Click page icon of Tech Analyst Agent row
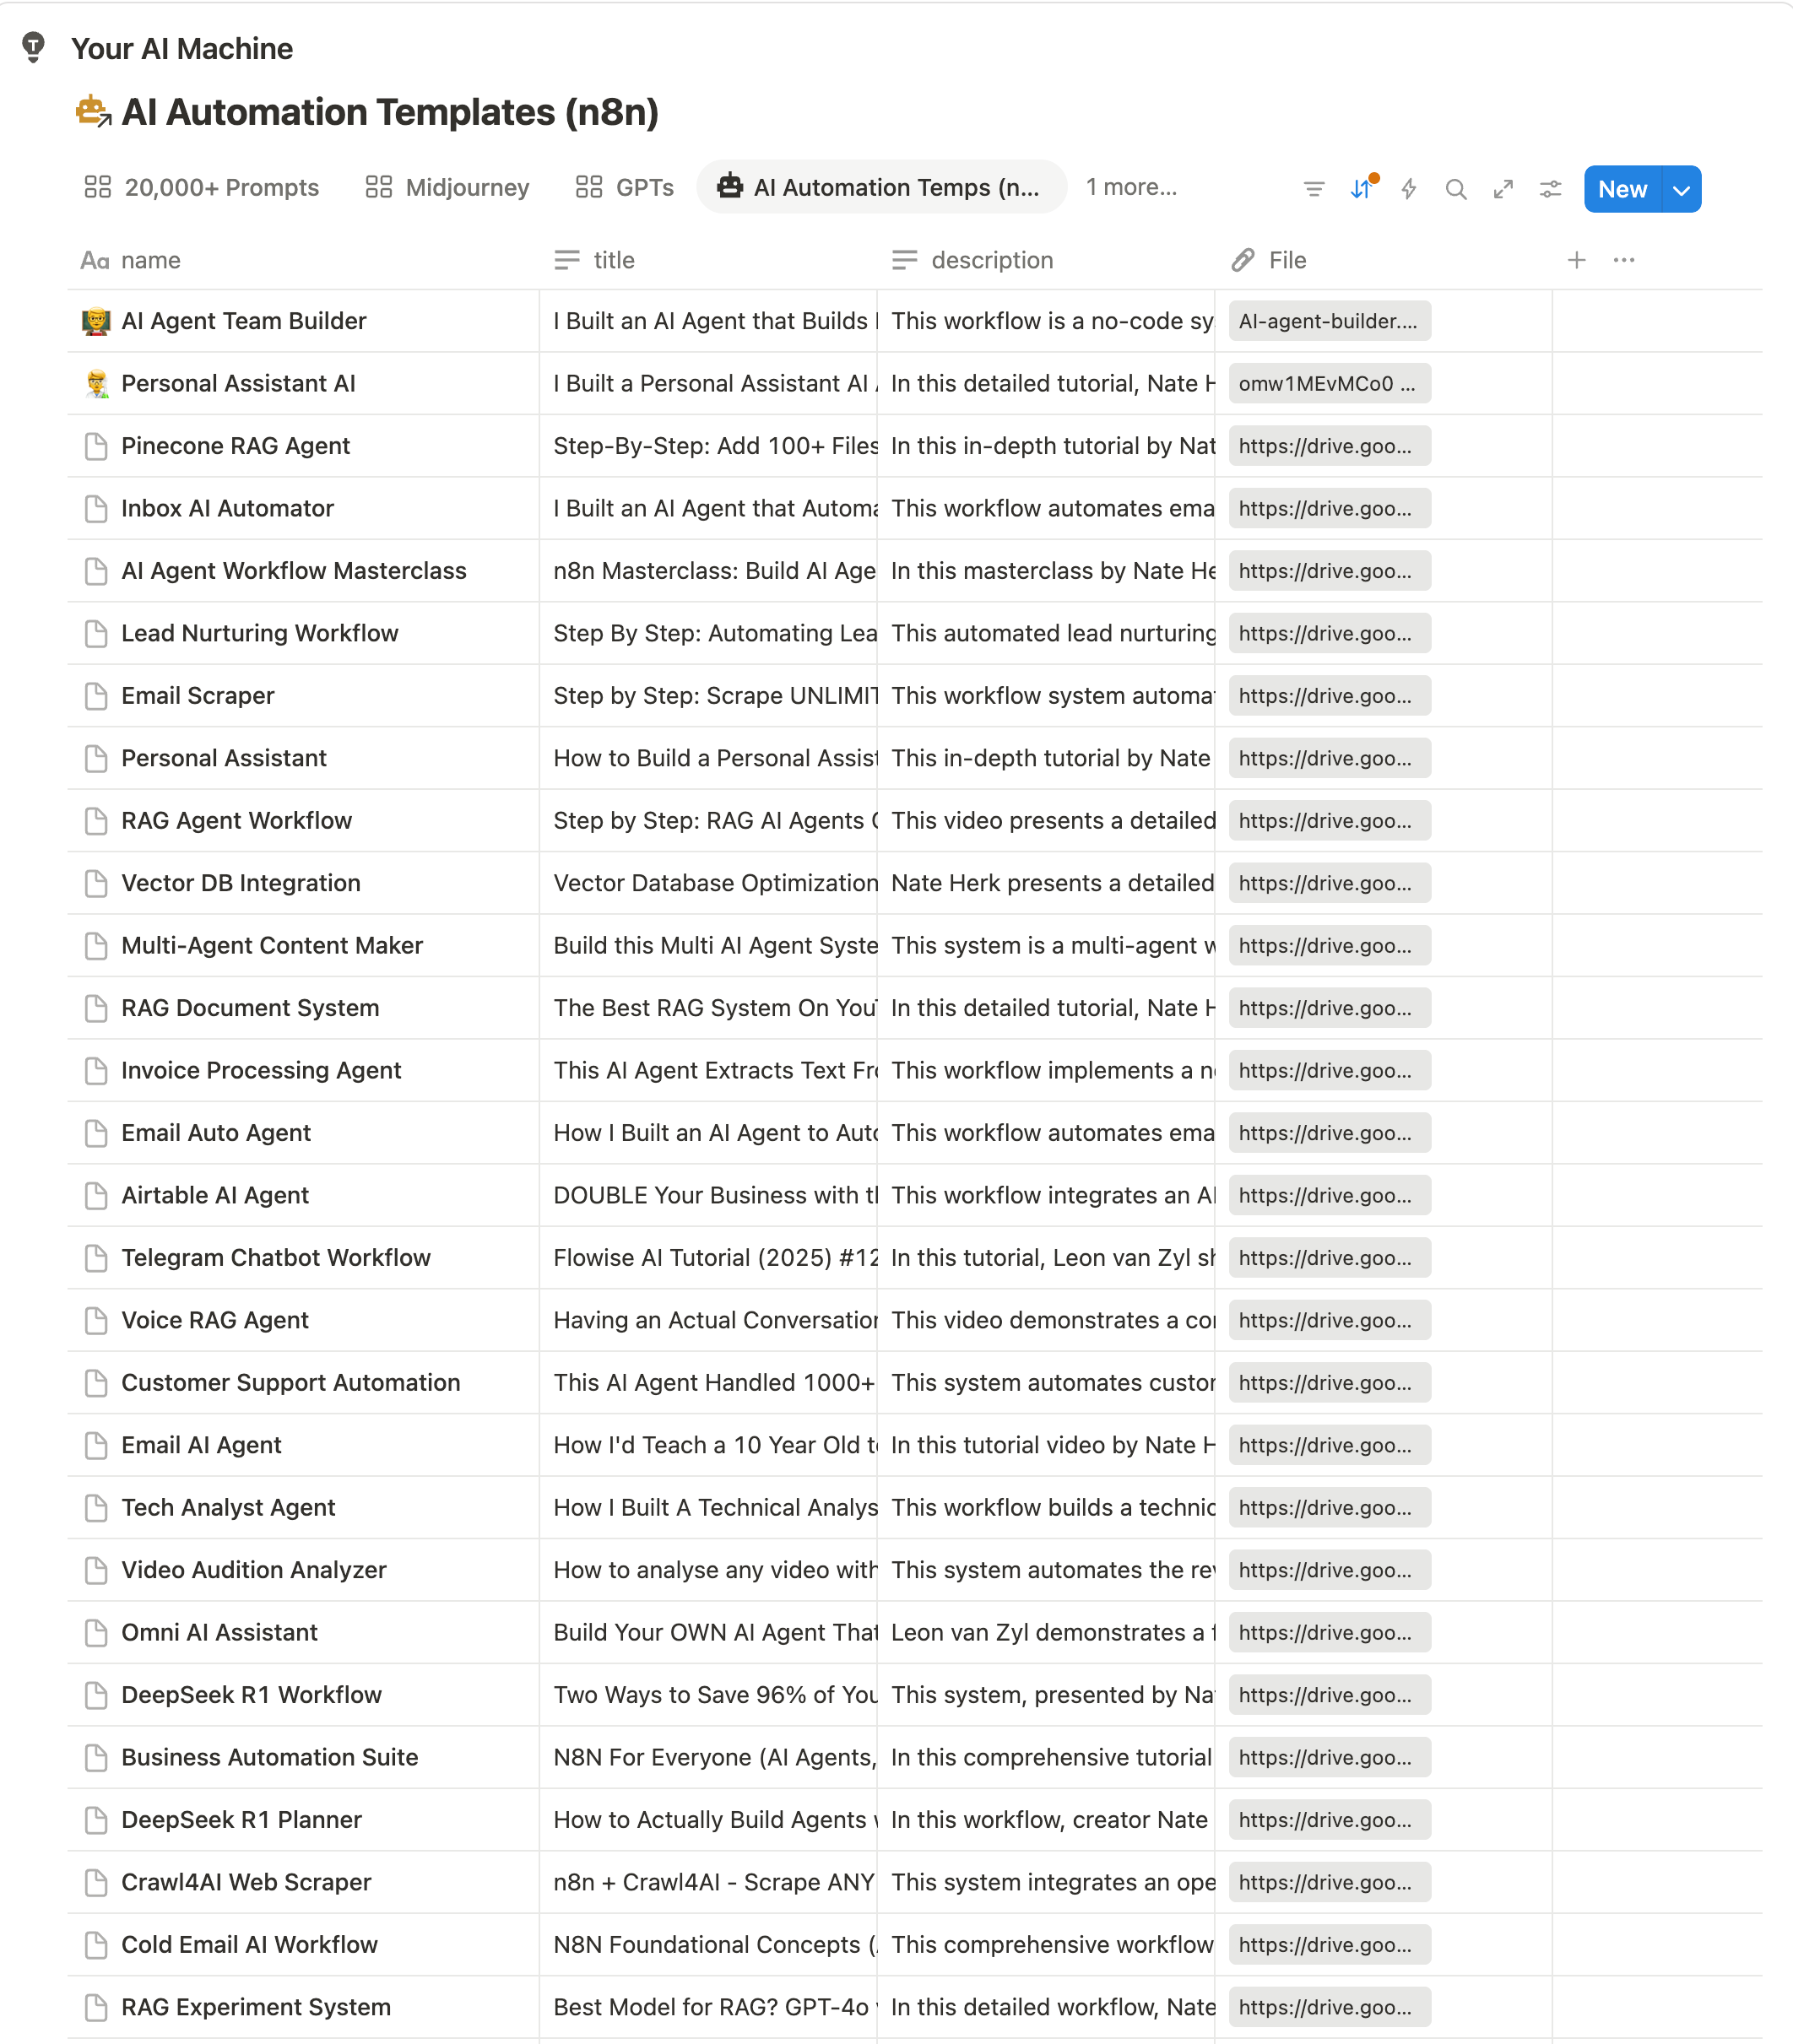 [96, 1507]
